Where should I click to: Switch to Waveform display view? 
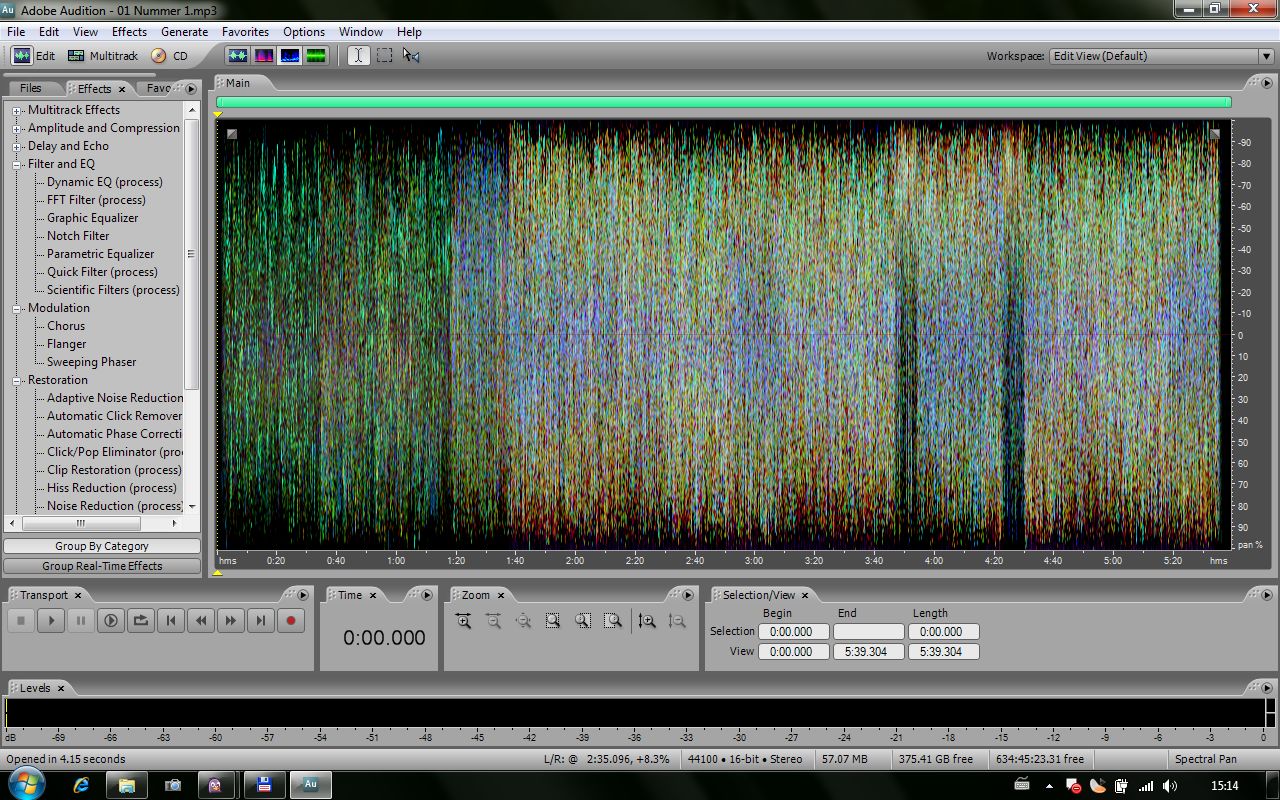(238, 56)
